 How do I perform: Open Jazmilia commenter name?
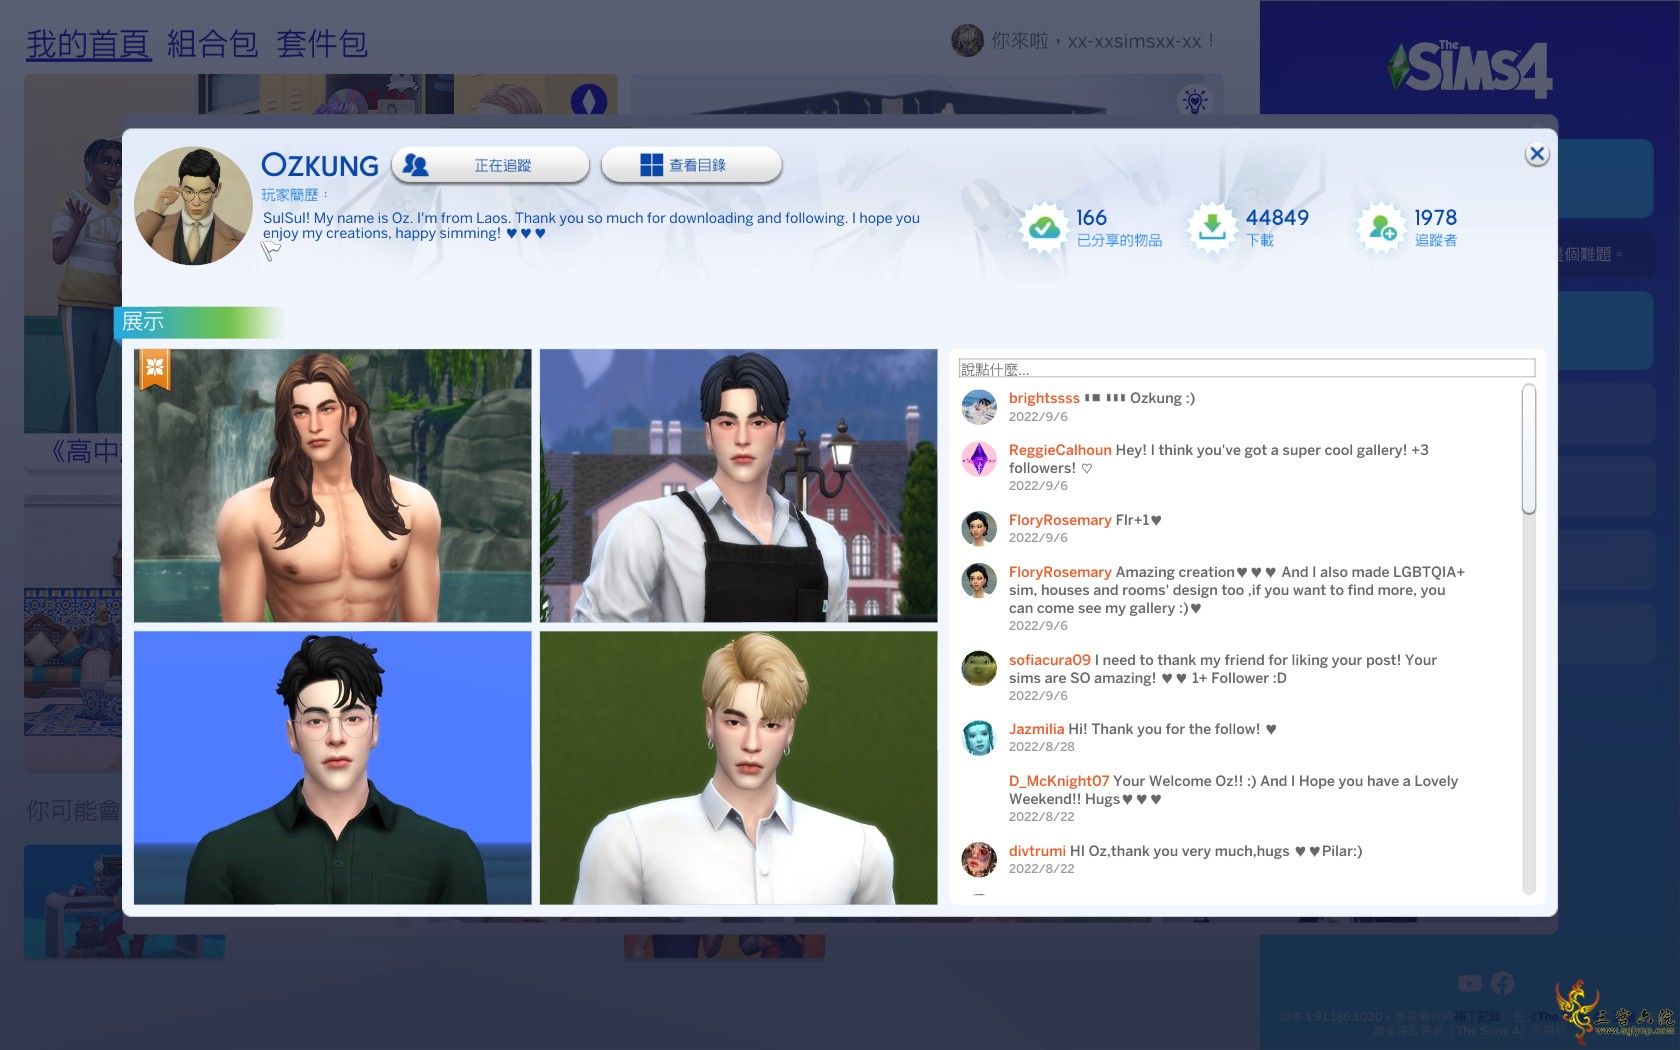pyautogui.click(x=1036, y=729)
